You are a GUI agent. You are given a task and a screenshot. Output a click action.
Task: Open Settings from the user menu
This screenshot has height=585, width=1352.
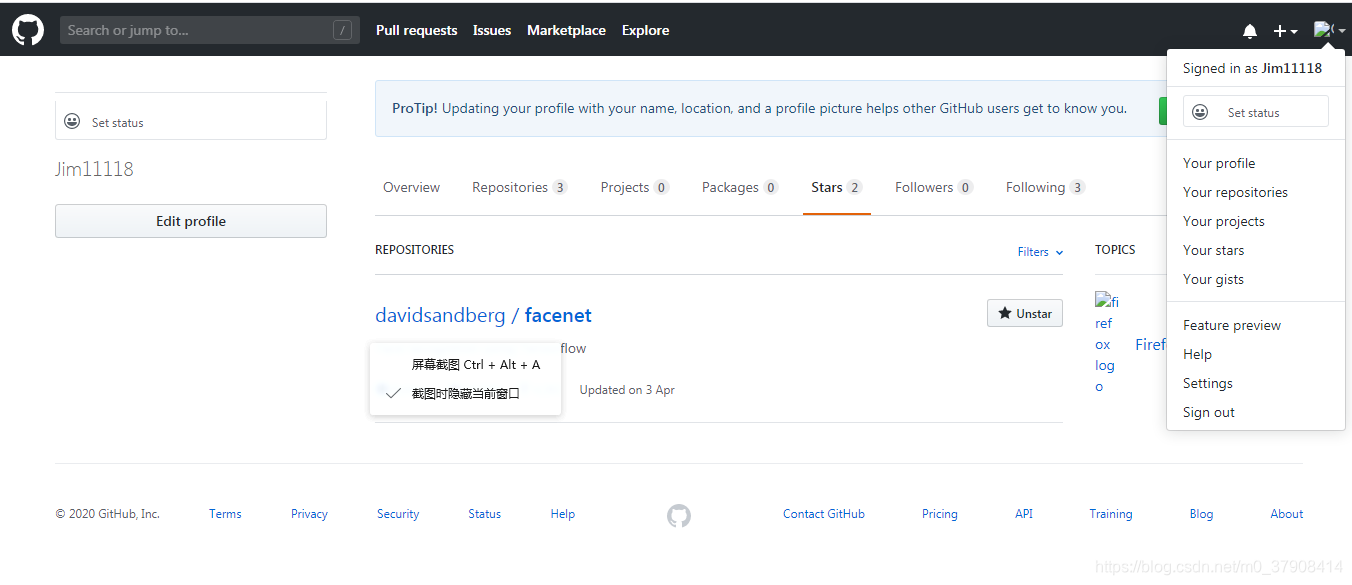(1208, 383)
